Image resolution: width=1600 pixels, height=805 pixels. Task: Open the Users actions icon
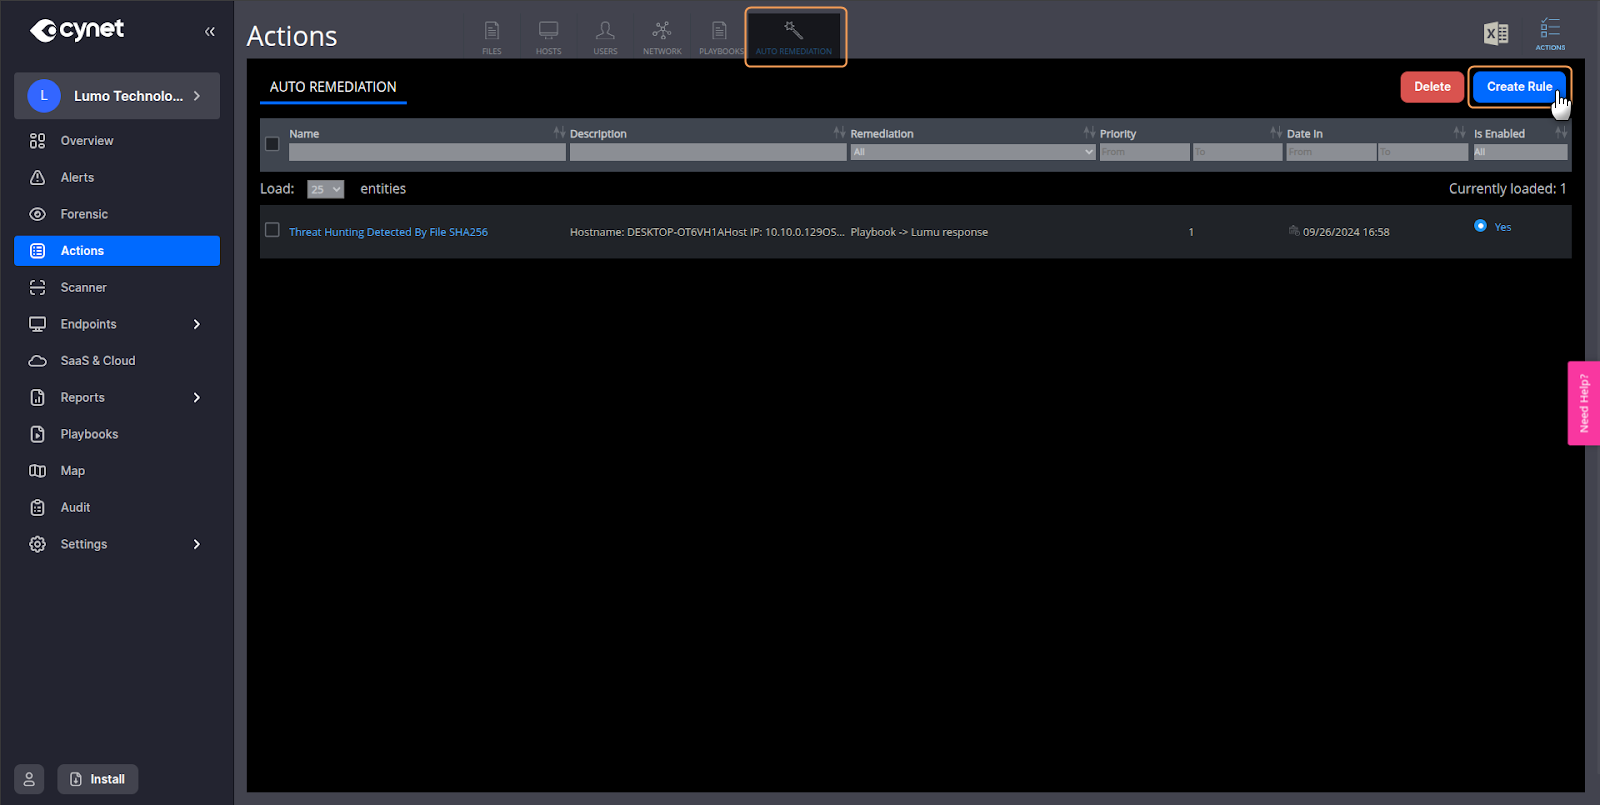pyautogui.click(x=605, y=36)
